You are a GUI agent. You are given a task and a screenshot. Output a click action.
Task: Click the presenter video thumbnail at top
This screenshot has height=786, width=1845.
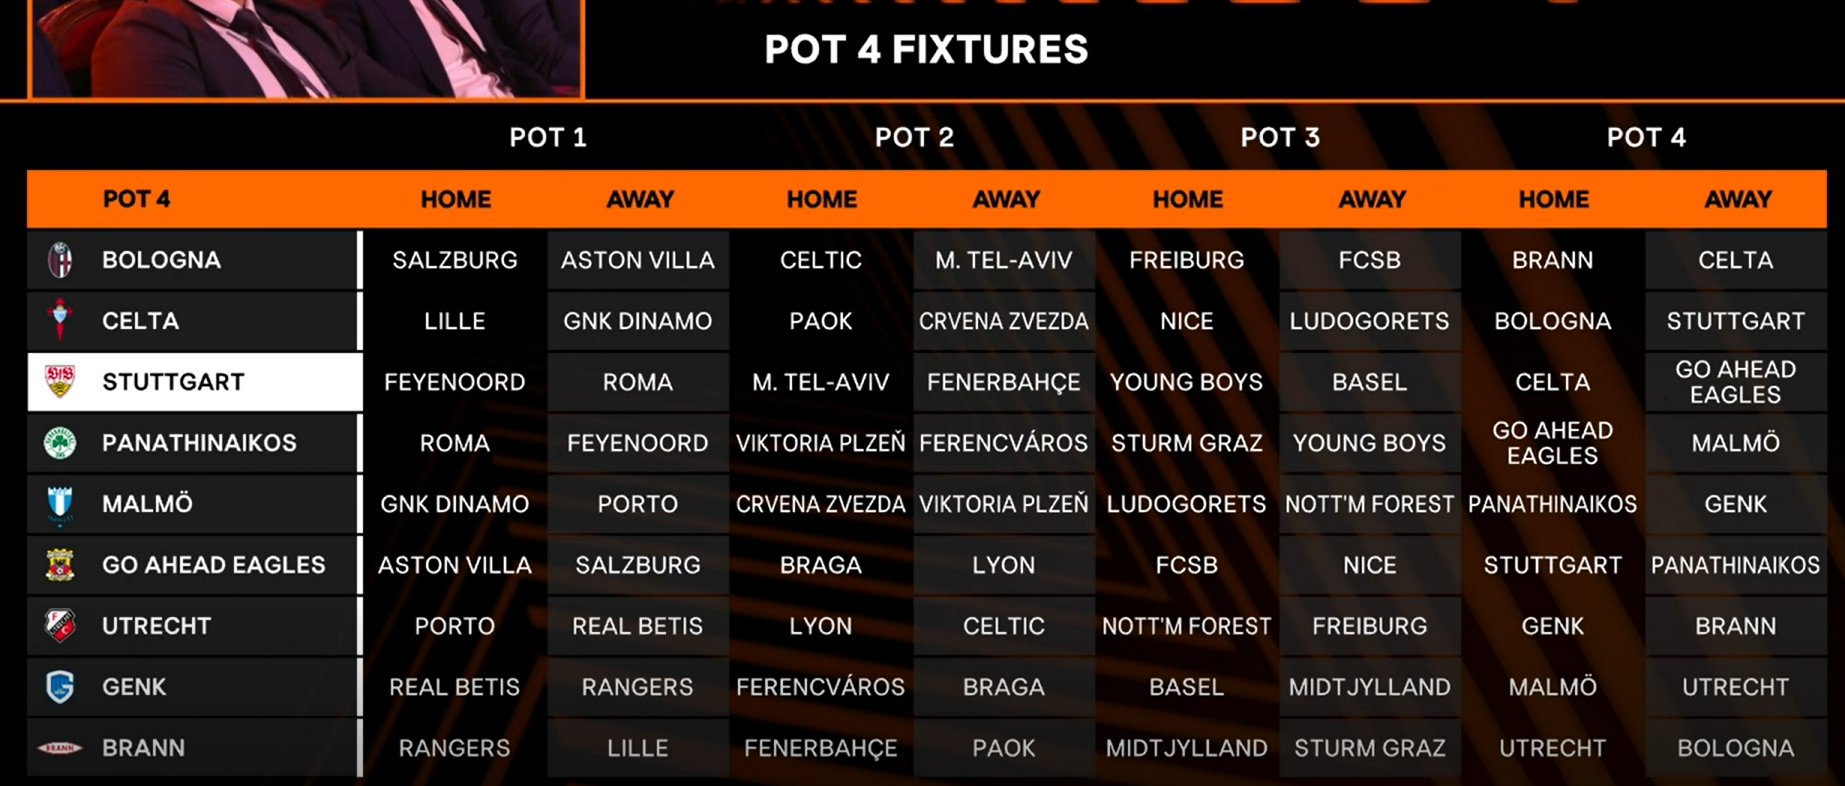[306, 48]
